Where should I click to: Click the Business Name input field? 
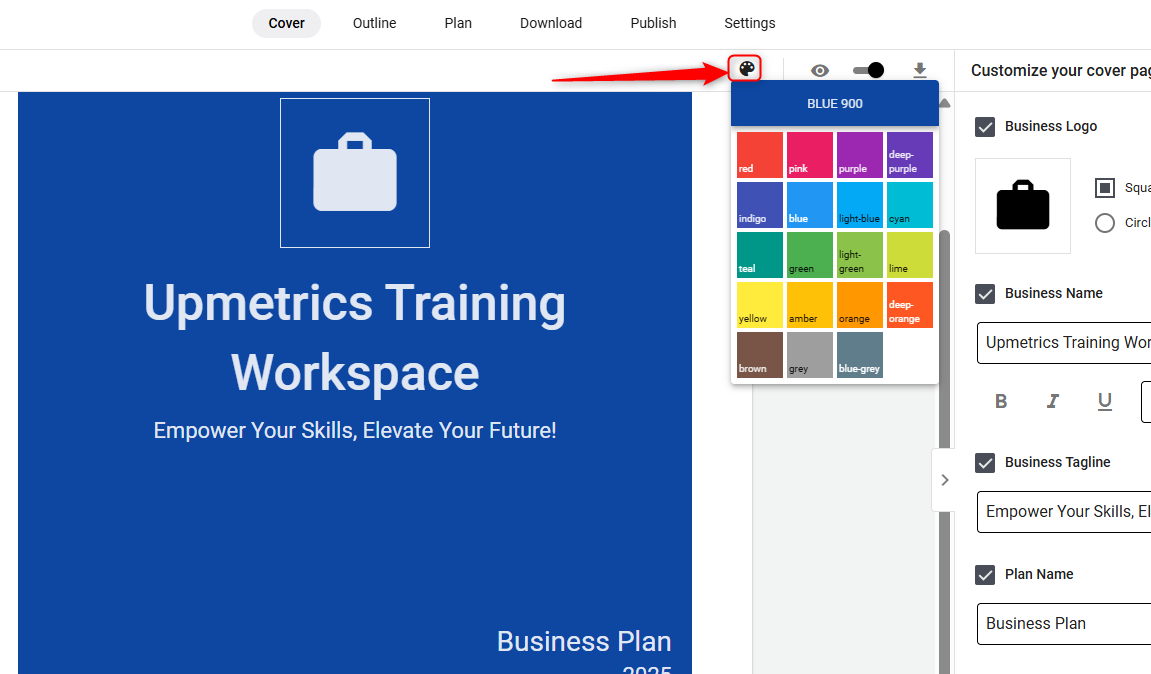pos(1064,343)
